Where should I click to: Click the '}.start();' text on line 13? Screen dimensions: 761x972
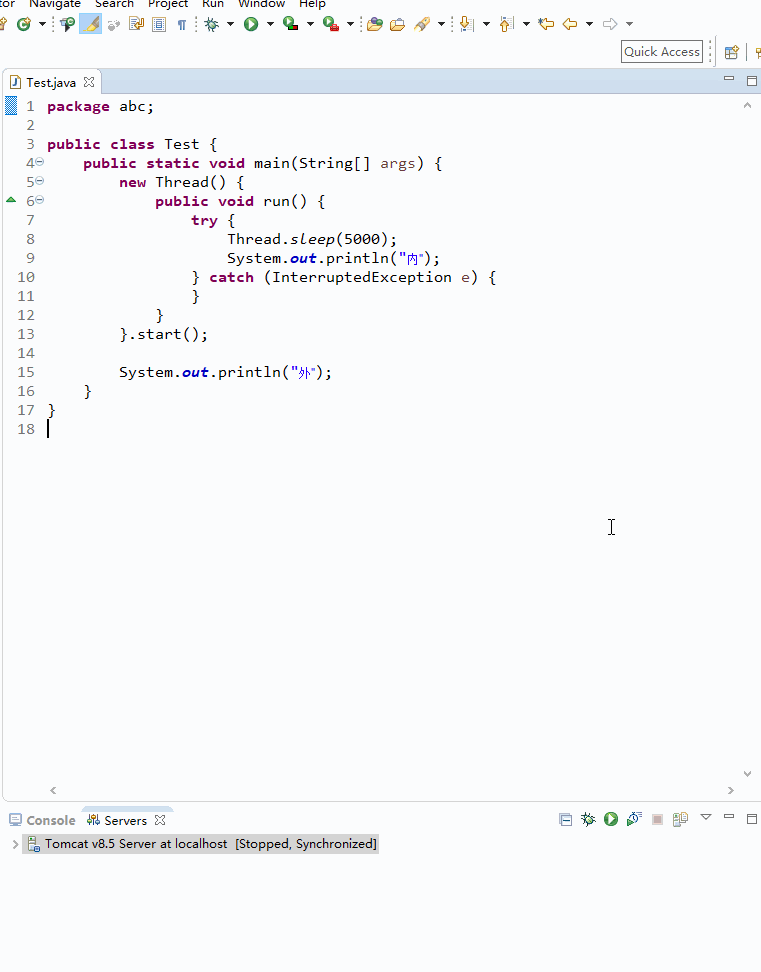(x=164, y=334)
